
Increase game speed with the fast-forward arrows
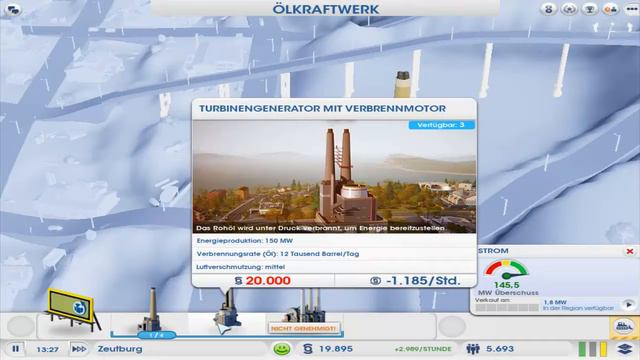pyautogui.click(x=79, y=349)
